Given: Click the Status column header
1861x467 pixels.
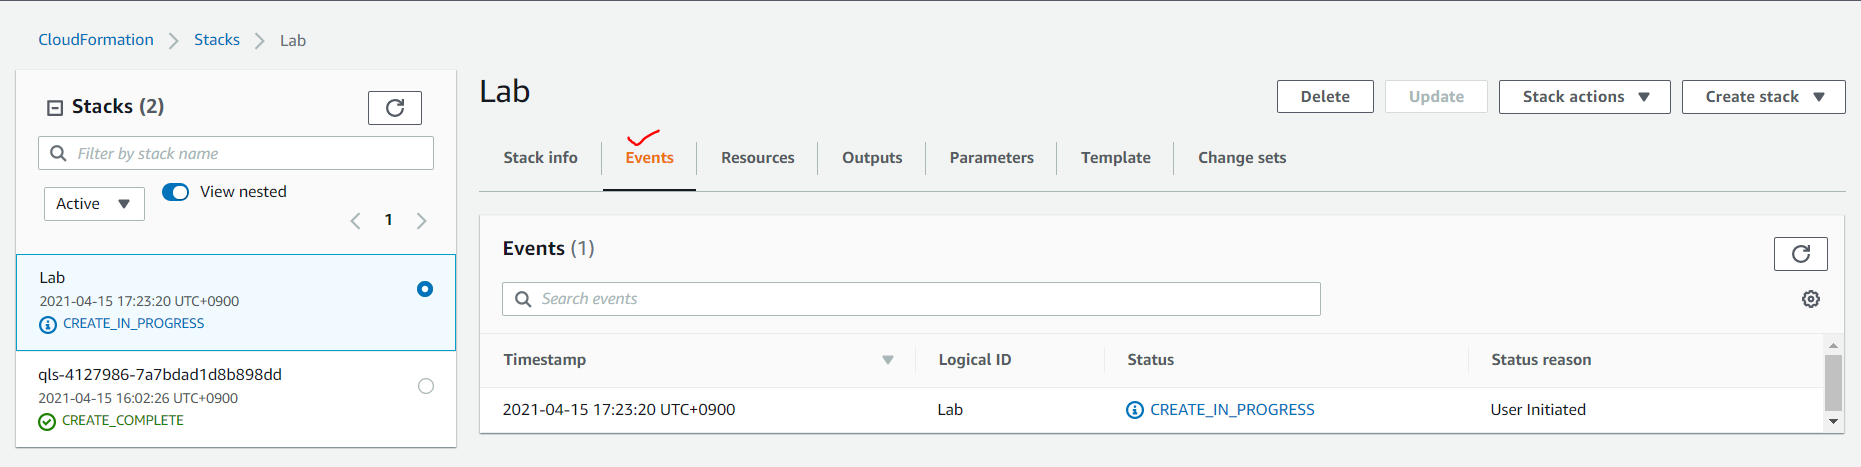Looking at the screenshot, I should pyautogui.click(x=1150, y=360).
